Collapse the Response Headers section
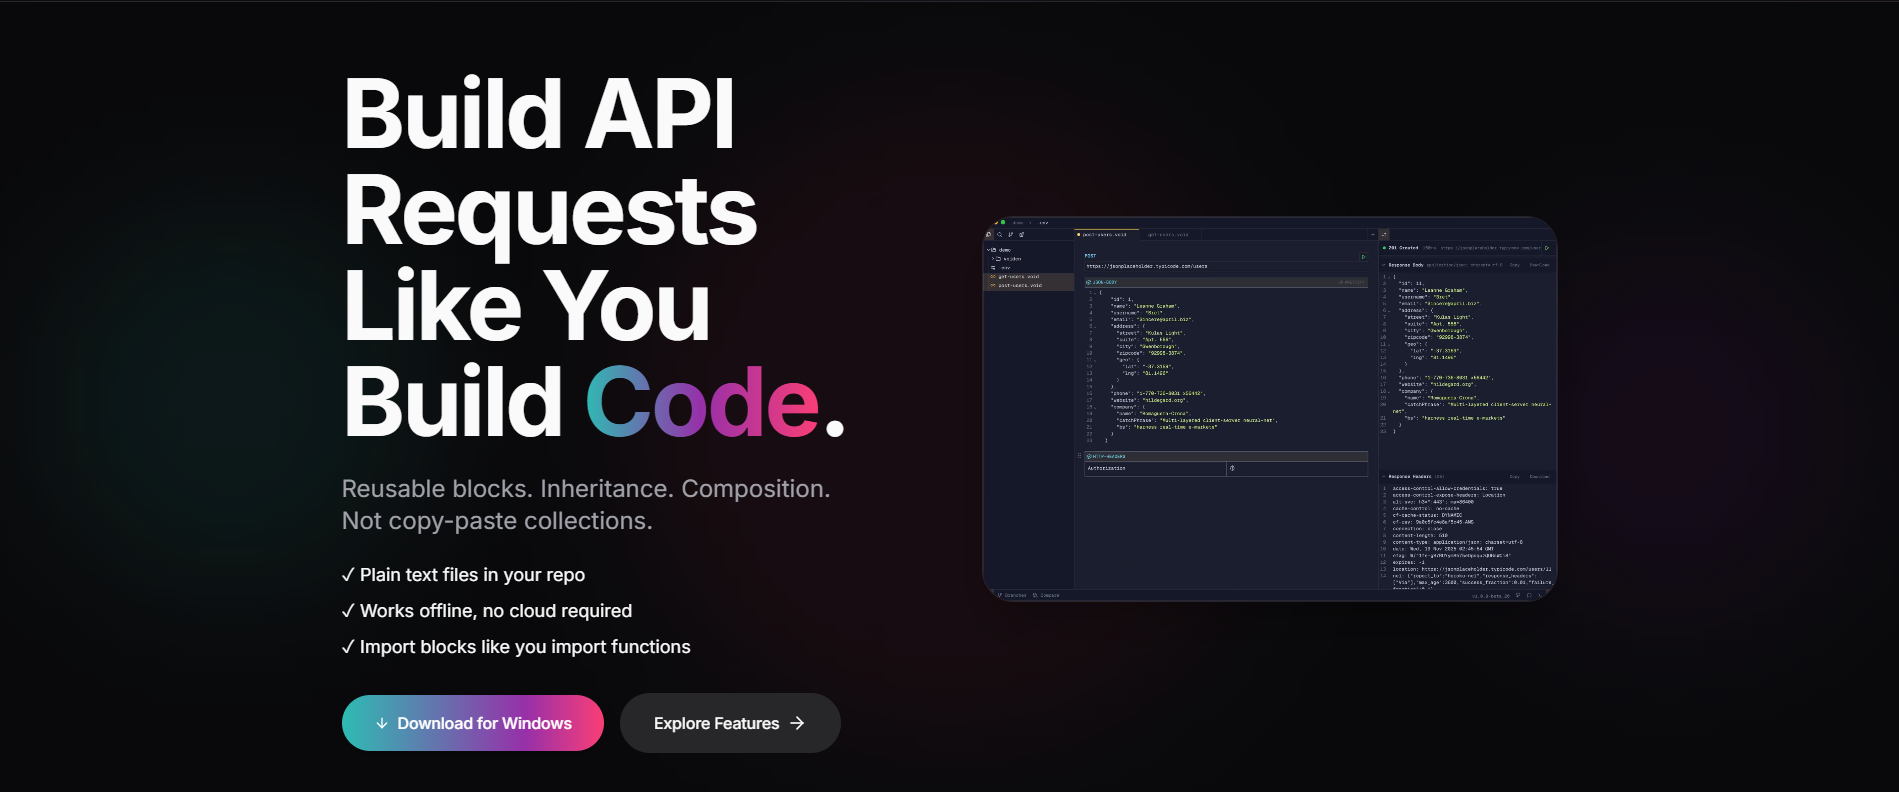 pyautogui.click(x=1384, y=477)
